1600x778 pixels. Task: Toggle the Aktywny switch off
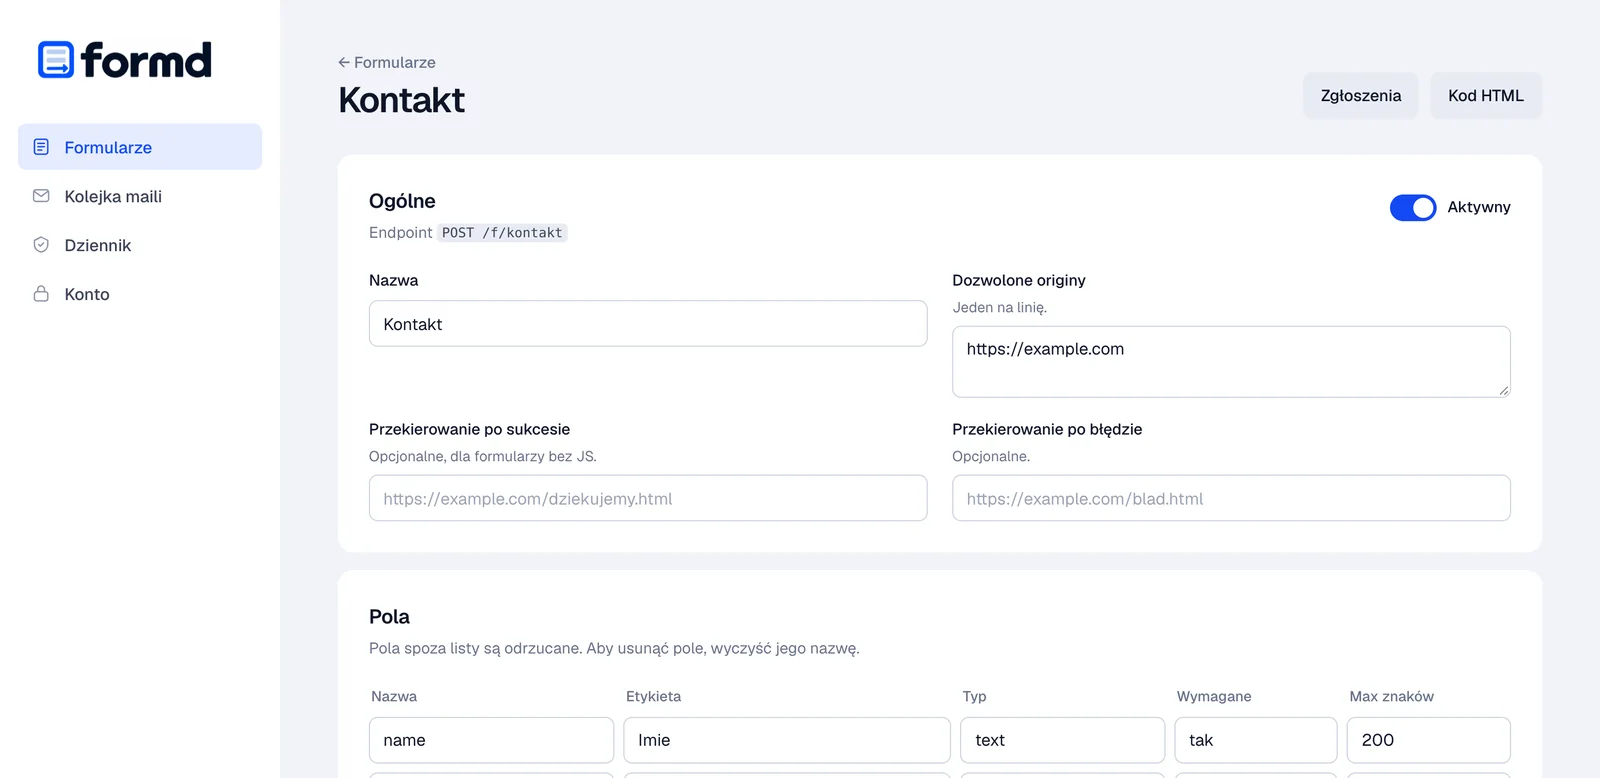pyautogui.click(x=1413, y=207)
